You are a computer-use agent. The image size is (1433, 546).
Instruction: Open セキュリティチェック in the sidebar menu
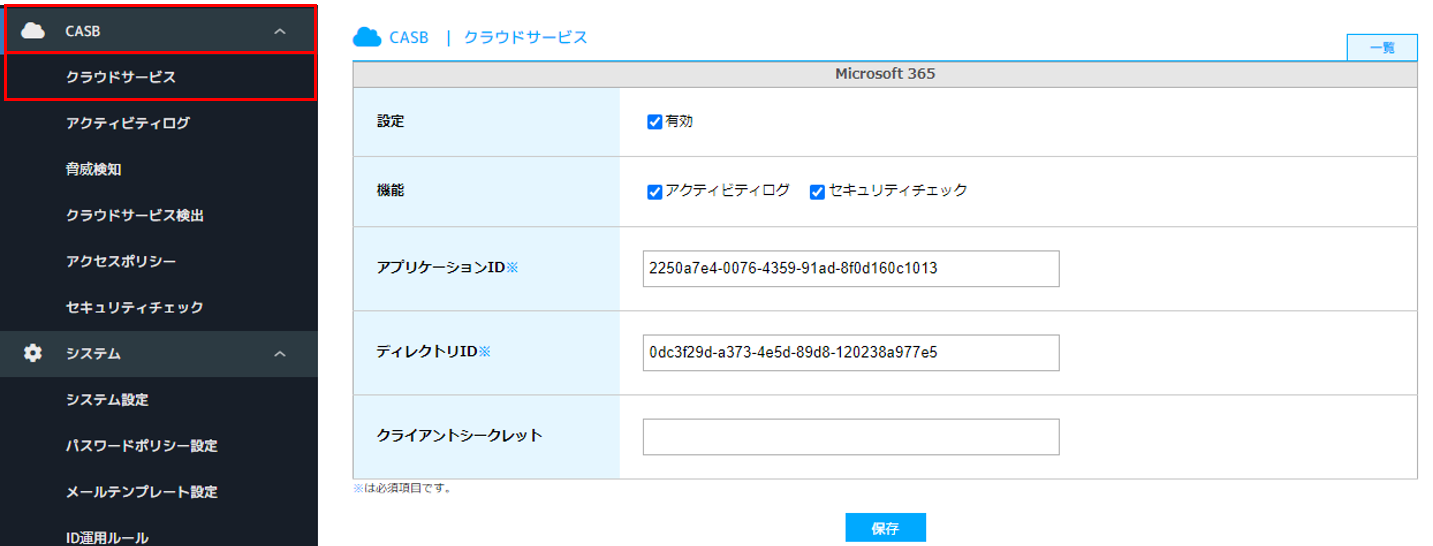[135, 307]
